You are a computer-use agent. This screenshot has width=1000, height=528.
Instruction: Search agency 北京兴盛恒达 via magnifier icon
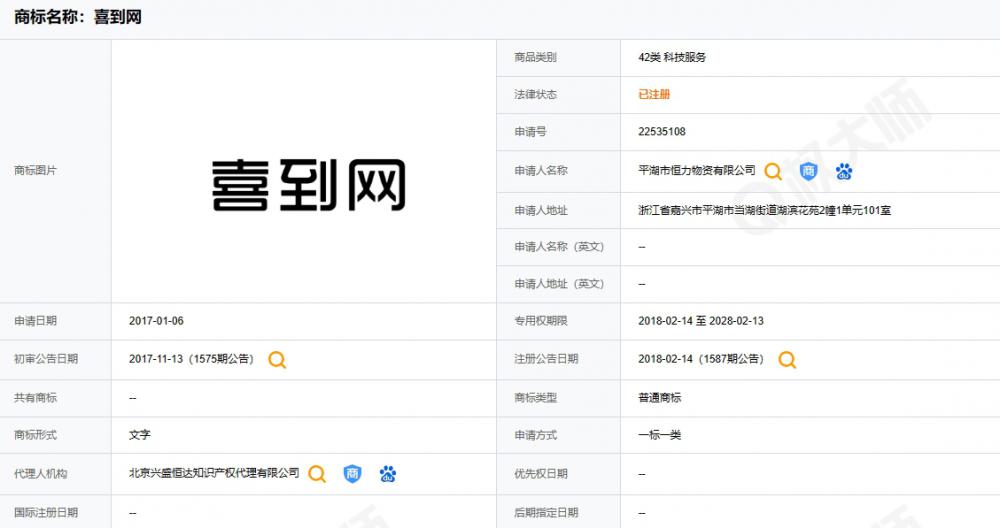tap(317, 474)
